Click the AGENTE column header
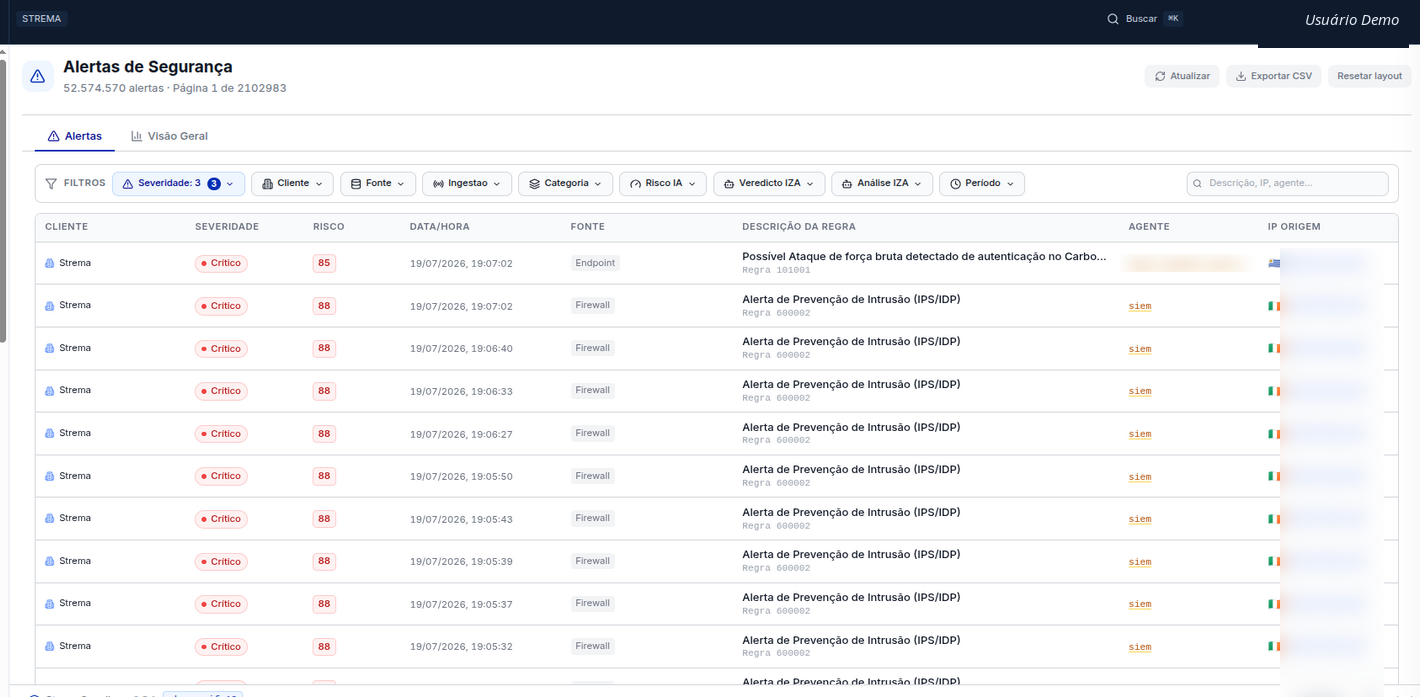Screen dimensions: 1420x697 pyautogui.click(x=1149, y=227)
